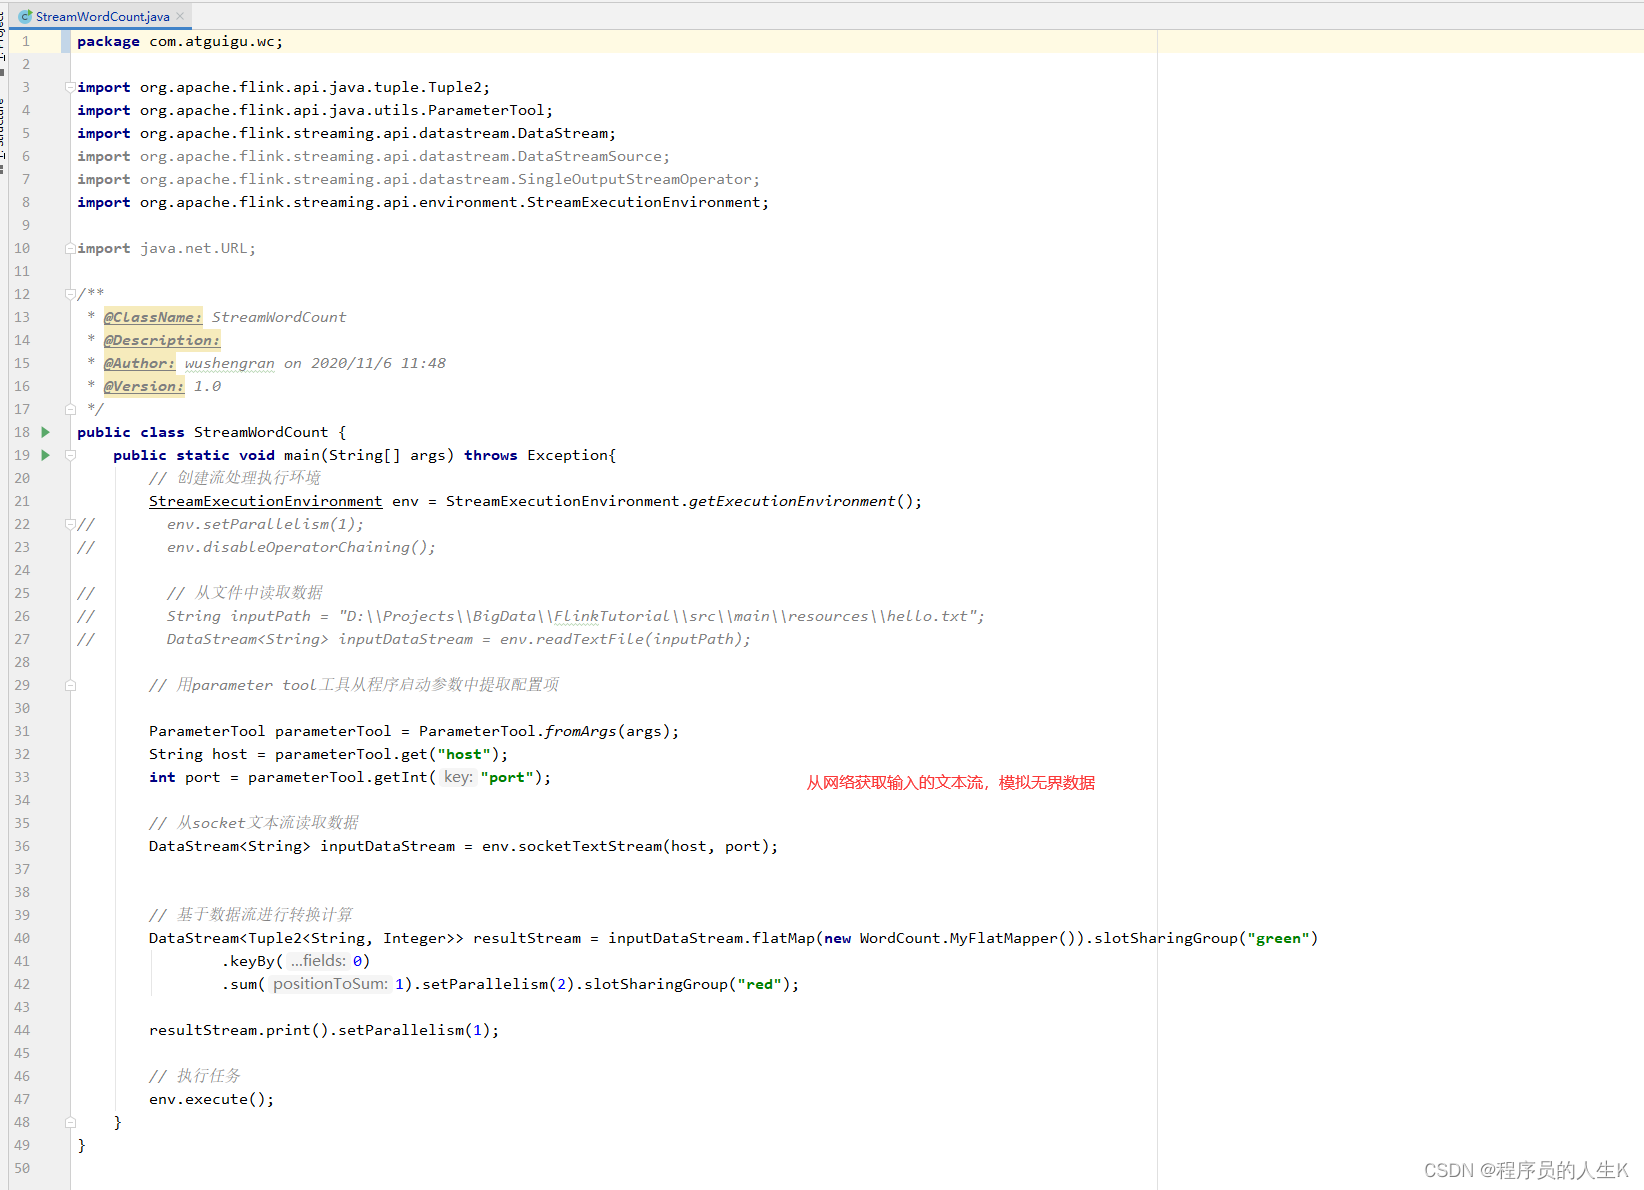Click the StreamExecutionEnvironment underlined type link

click(x=265, y=501)
